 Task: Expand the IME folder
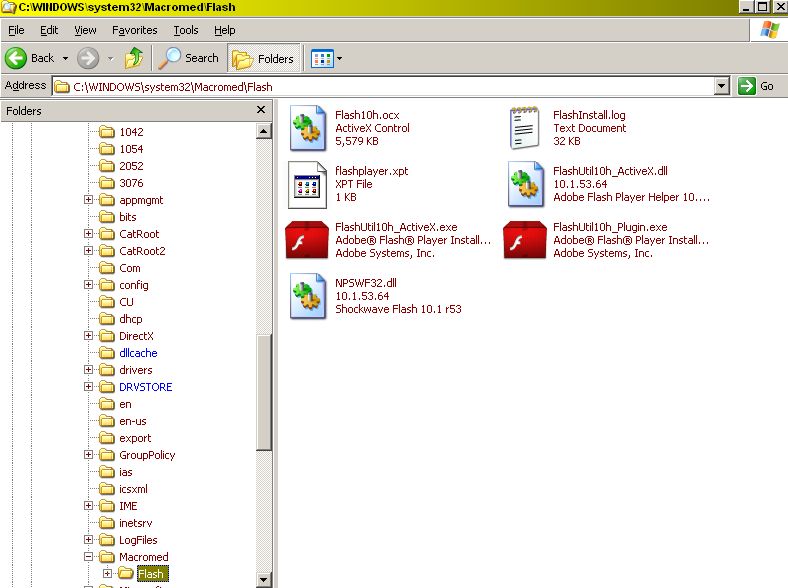pyautogui.click(x=88, y=506)
